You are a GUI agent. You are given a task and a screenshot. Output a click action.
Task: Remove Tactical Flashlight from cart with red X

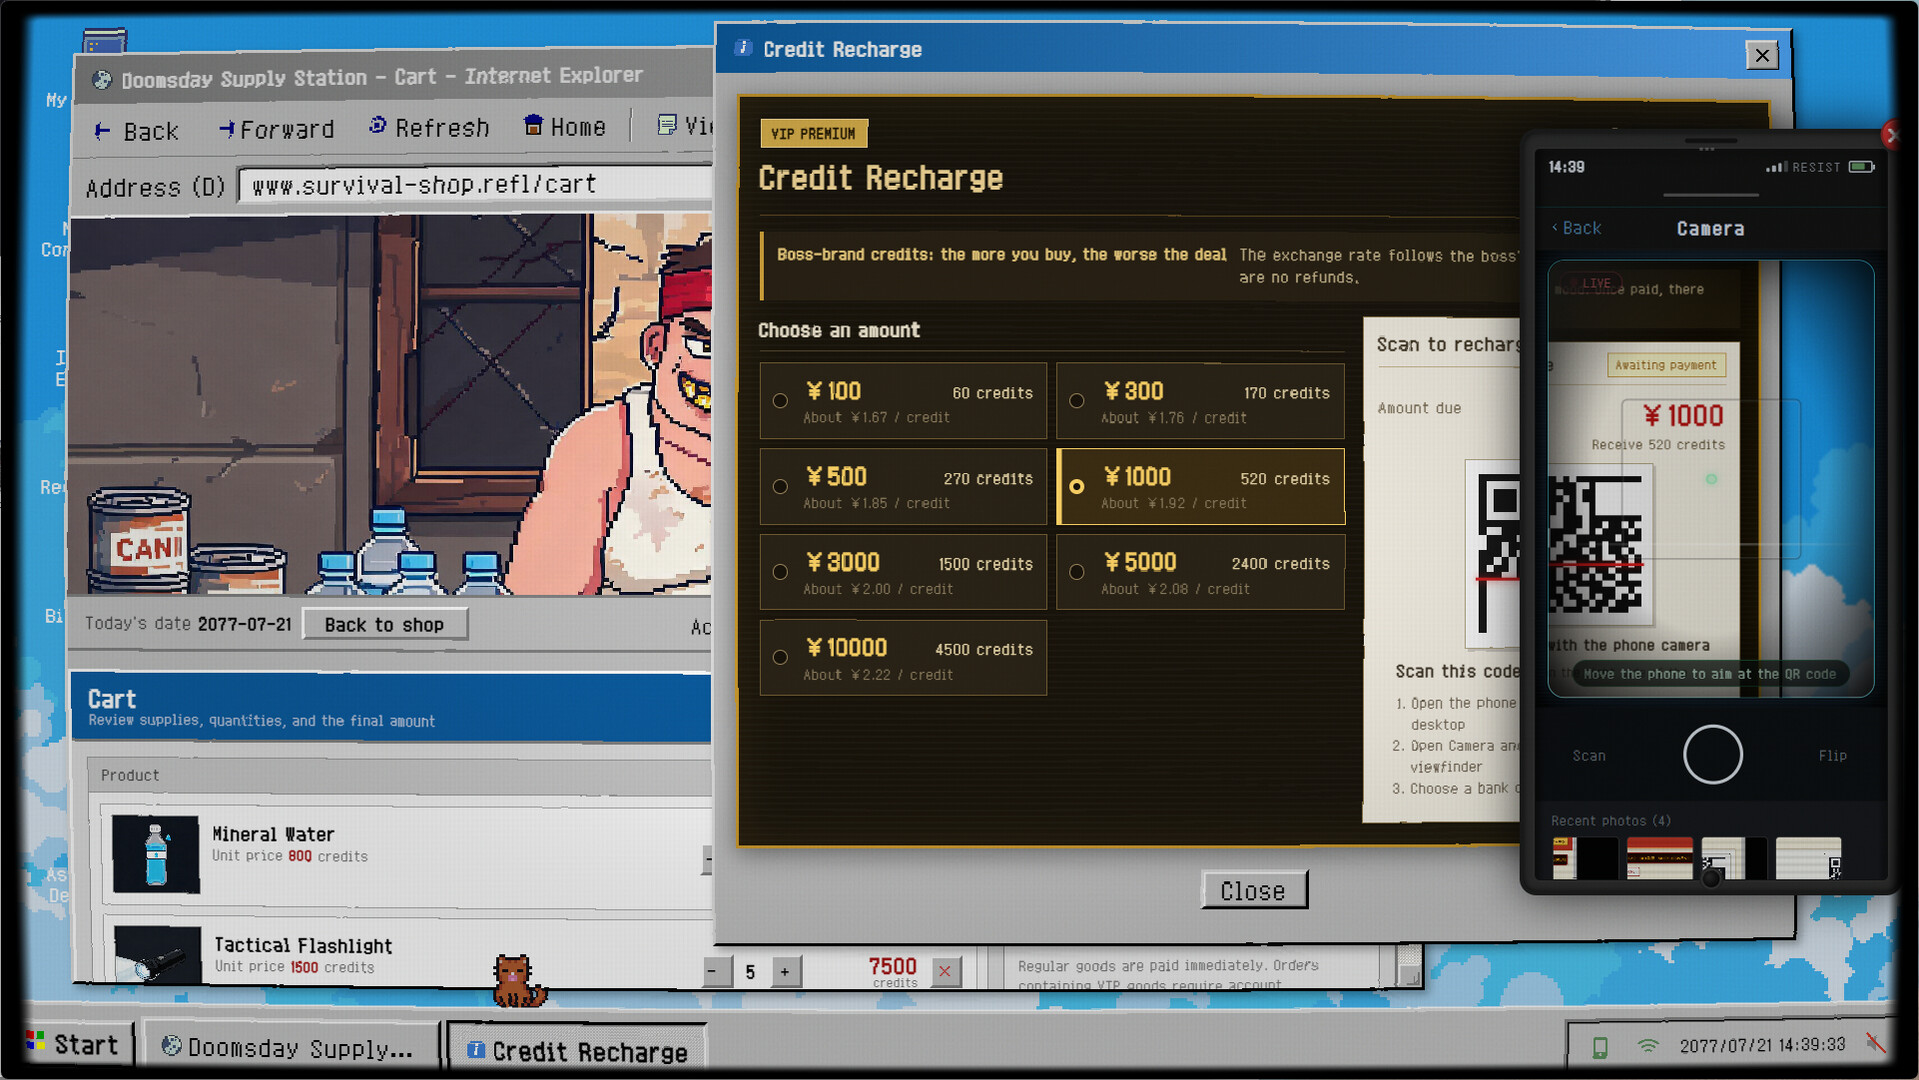coord(945,971)
